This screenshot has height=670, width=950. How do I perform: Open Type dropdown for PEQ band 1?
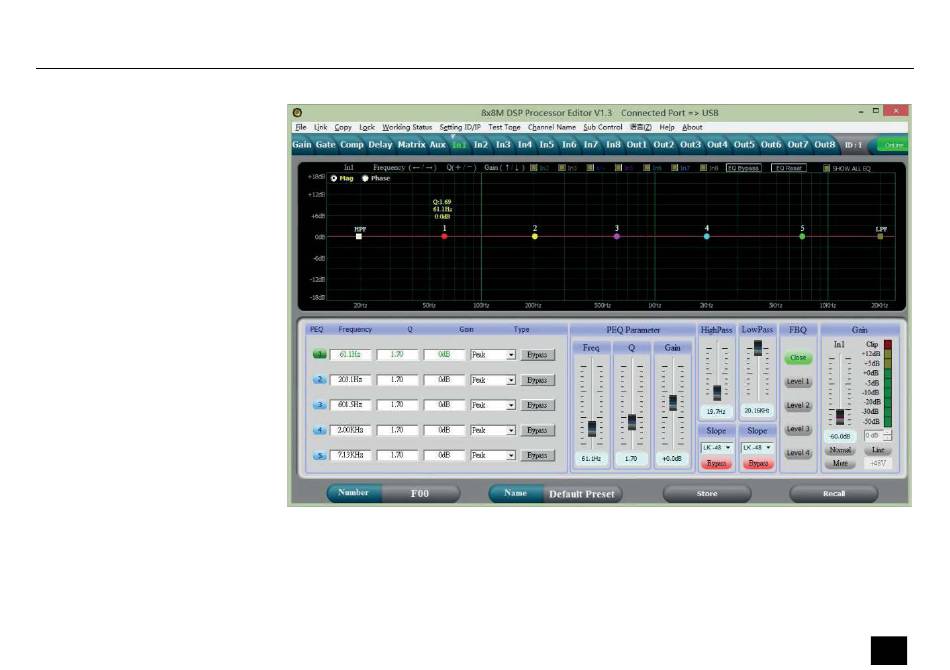coord(511,355)
